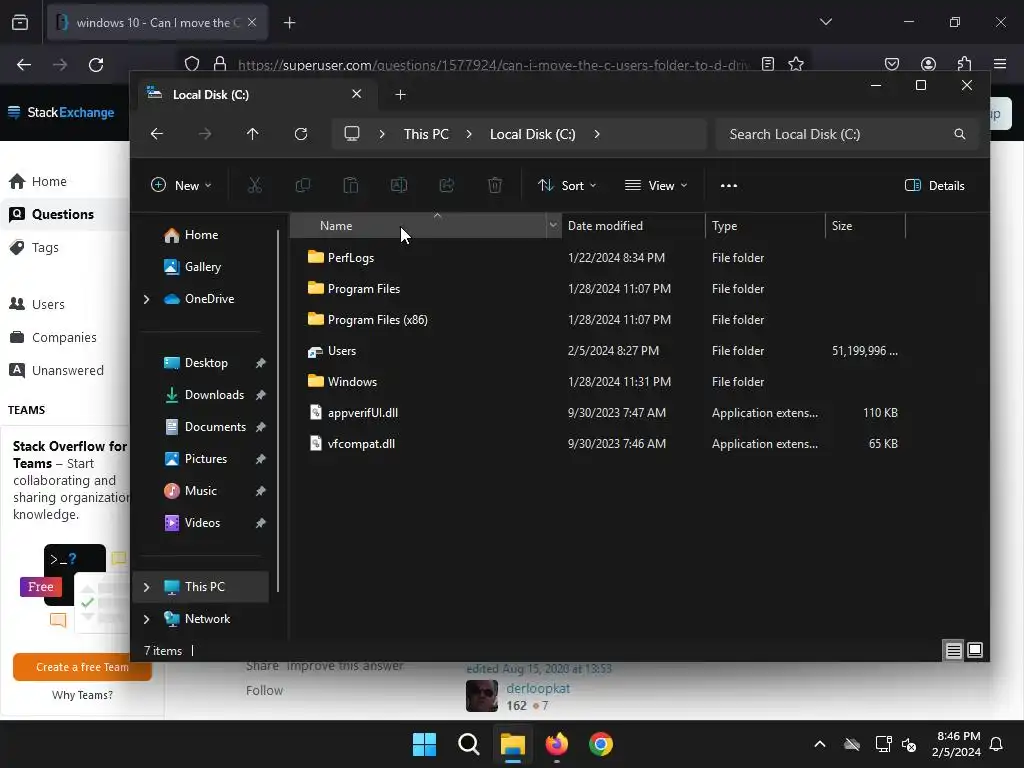Sort by the Type column header
This screenshot has width=1024, height=768.
tap(765, 225)
